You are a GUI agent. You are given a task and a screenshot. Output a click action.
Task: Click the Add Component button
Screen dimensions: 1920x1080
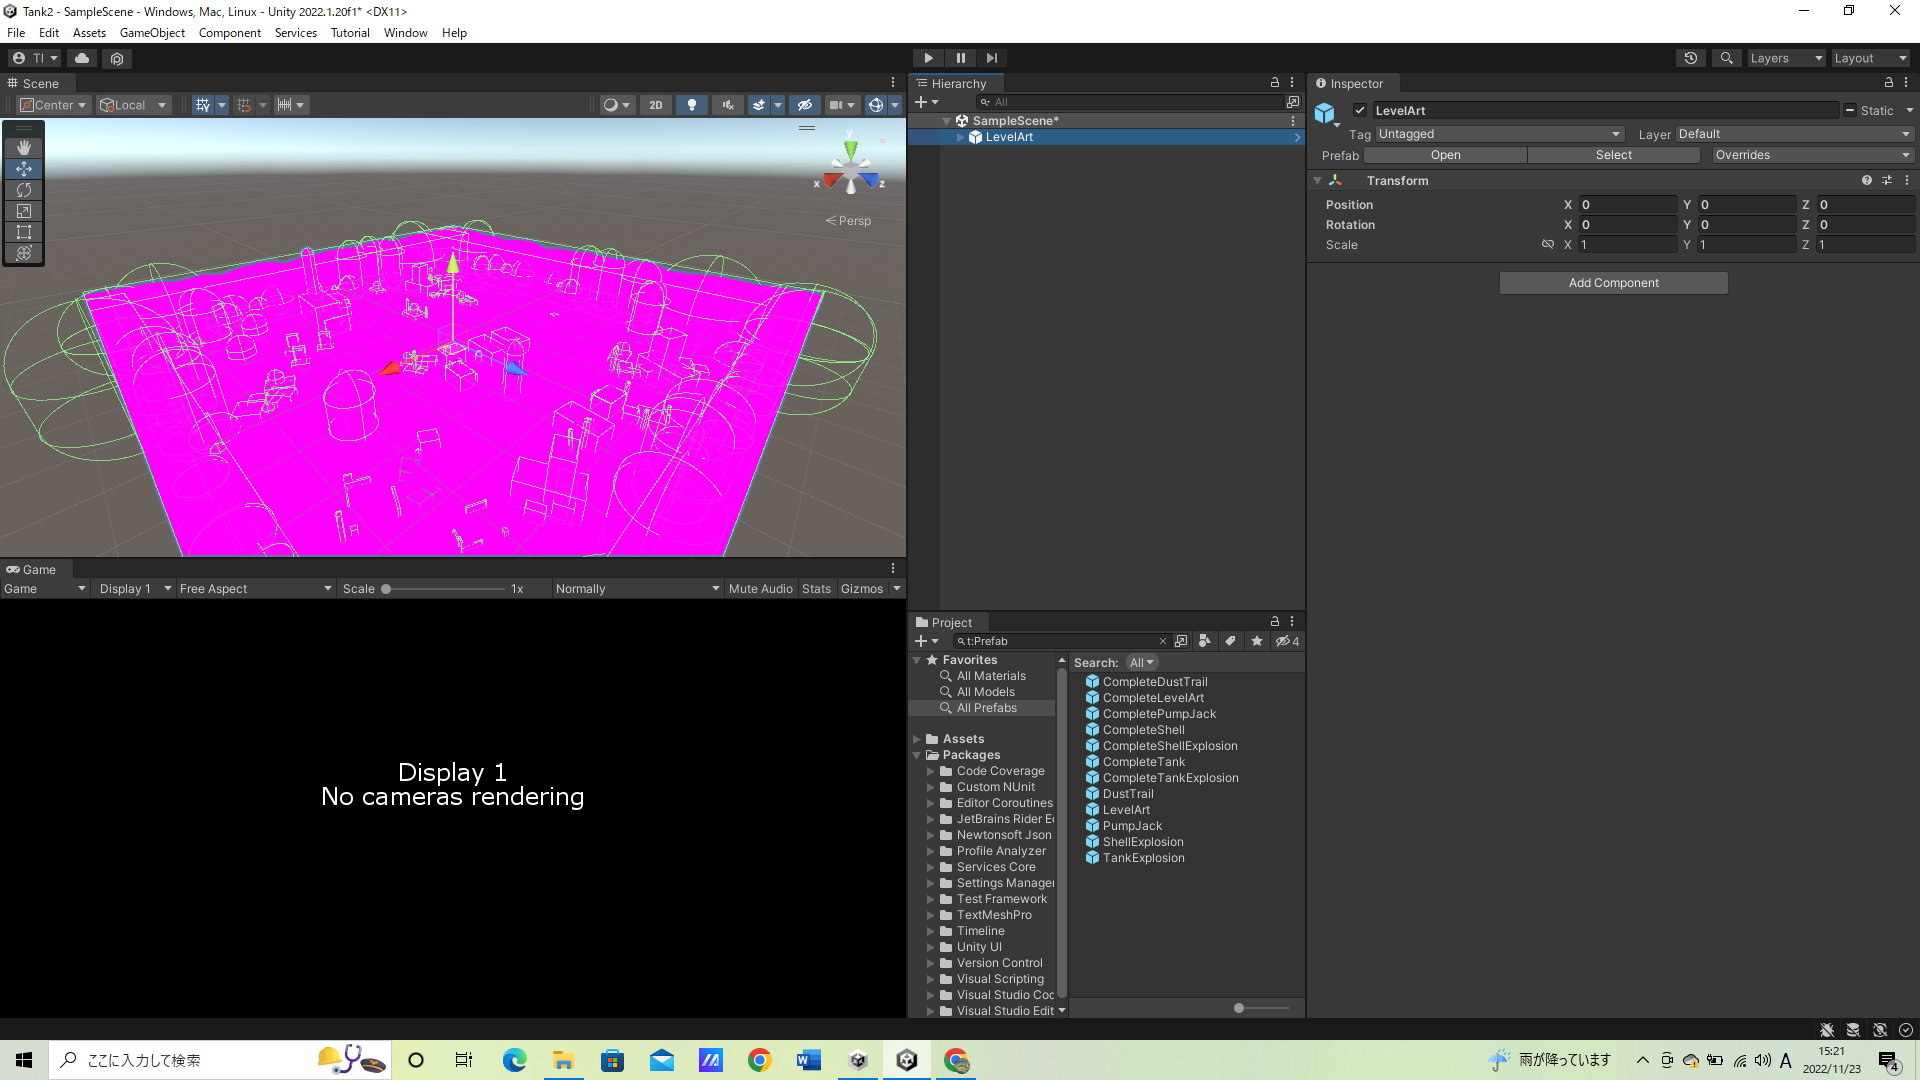1613,282
